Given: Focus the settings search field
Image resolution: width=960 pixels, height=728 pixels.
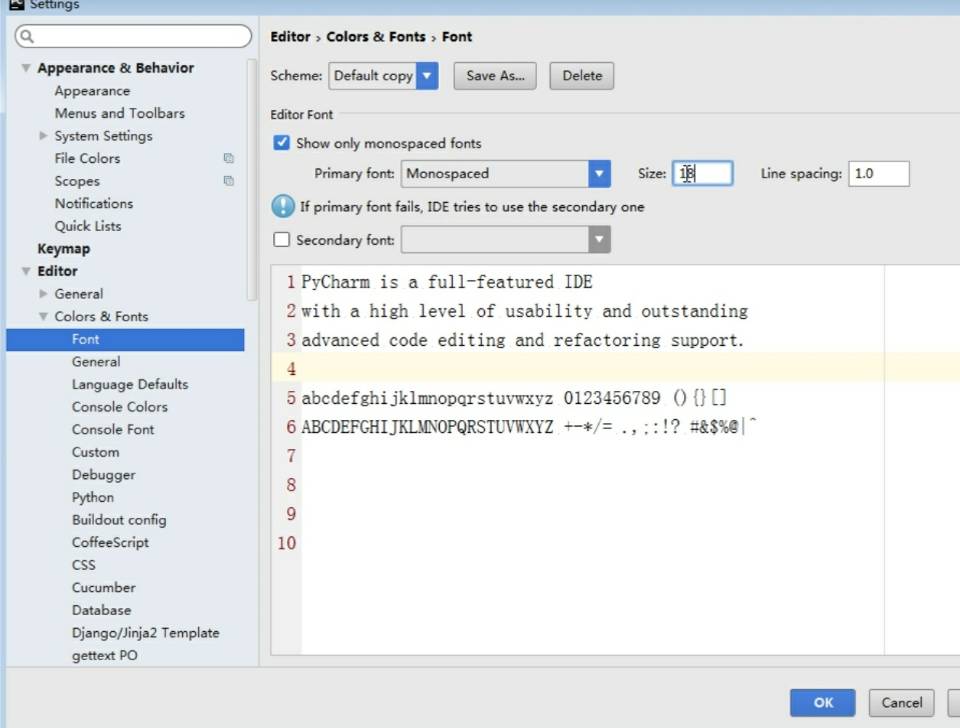Looking at the screenshot, I should point(133,36).
